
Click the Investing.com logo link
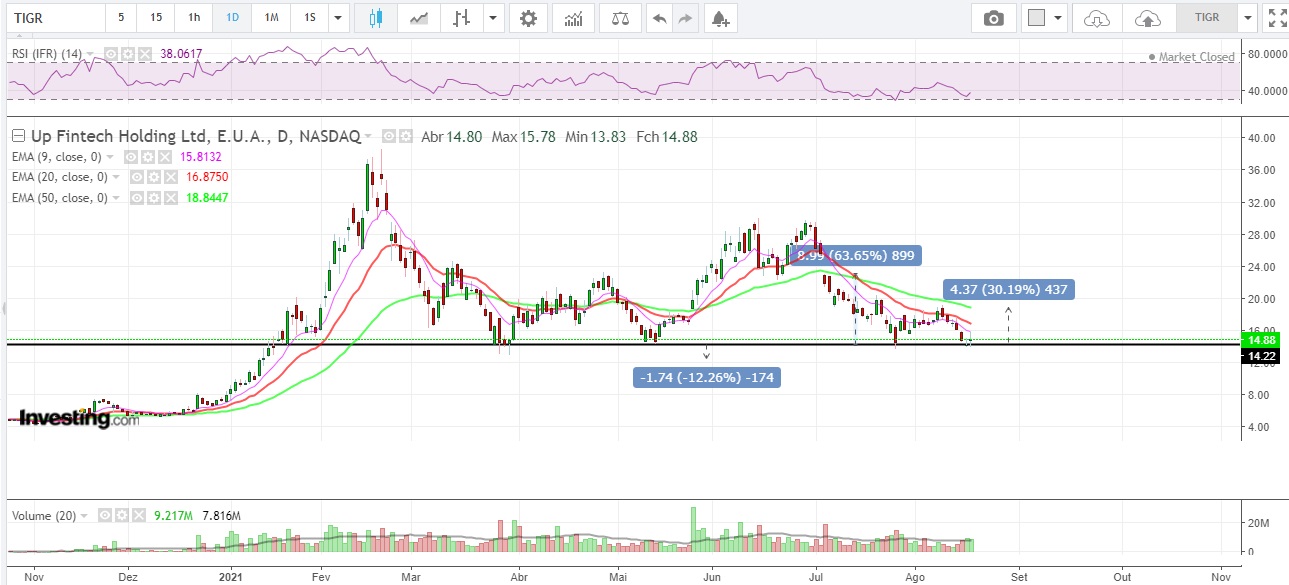(80, 419)
